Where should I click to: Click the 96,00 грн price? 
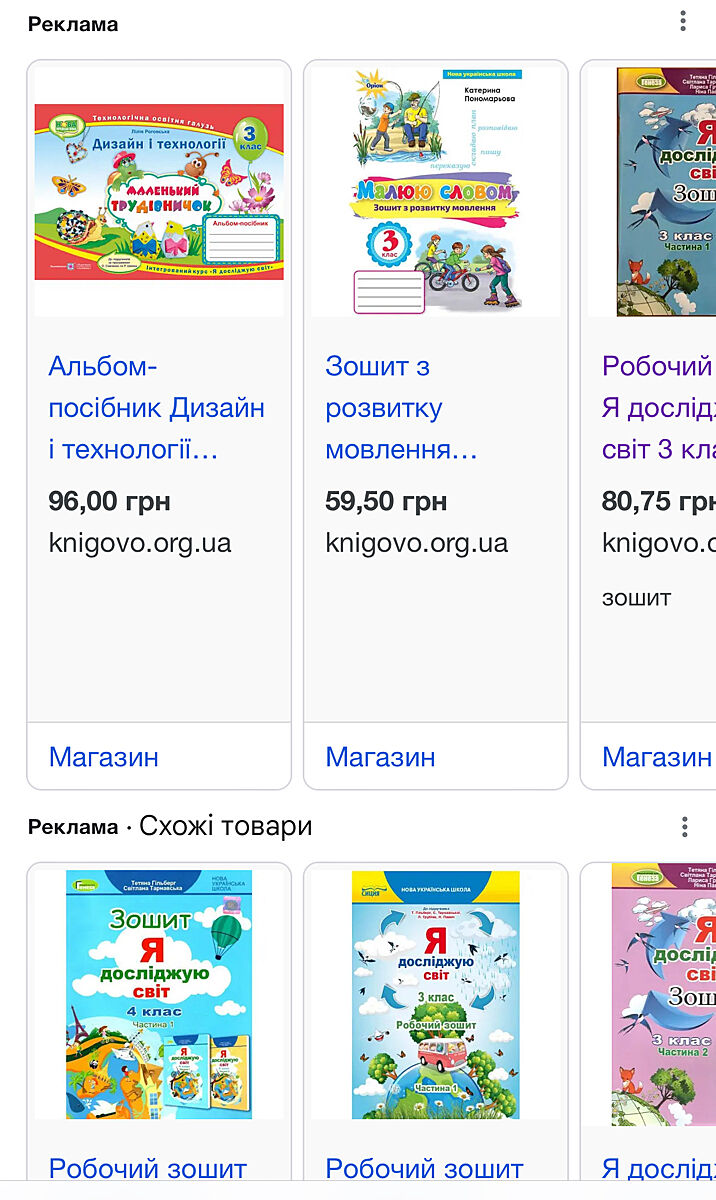click(109, 501)
